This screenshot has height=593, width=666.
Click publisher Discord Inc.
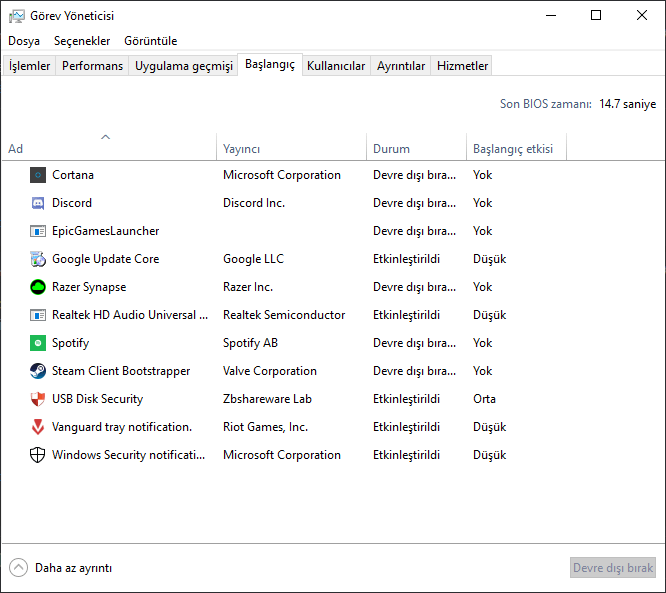(x=254, y=203)
